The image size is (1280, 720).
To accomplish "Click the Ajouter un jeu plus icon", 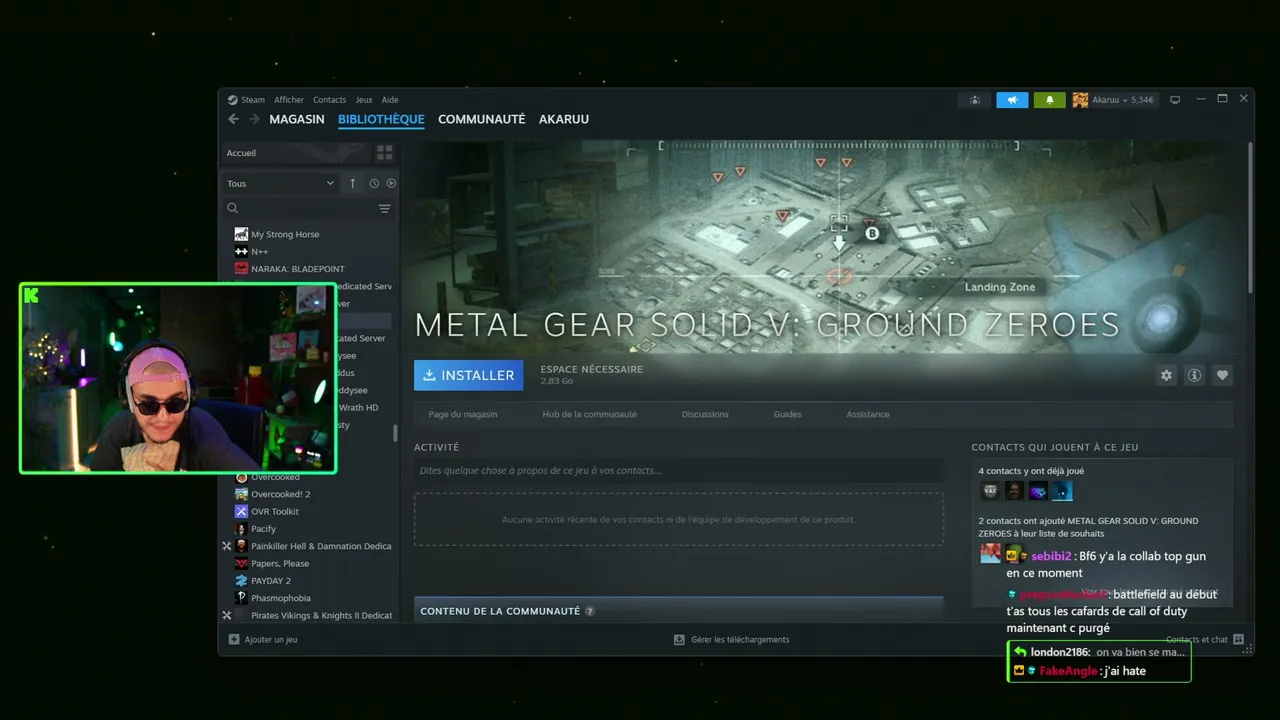I will 234,639.
